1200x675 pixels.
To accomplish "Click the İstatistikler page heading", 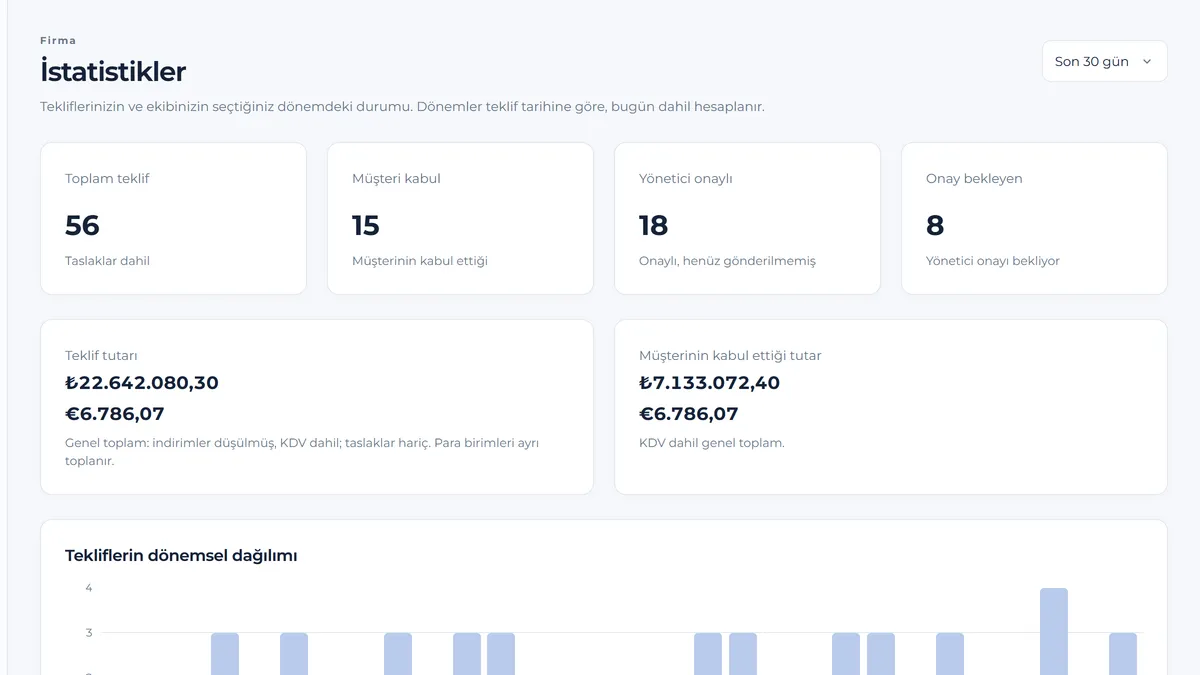I will (x=113, y=72).
